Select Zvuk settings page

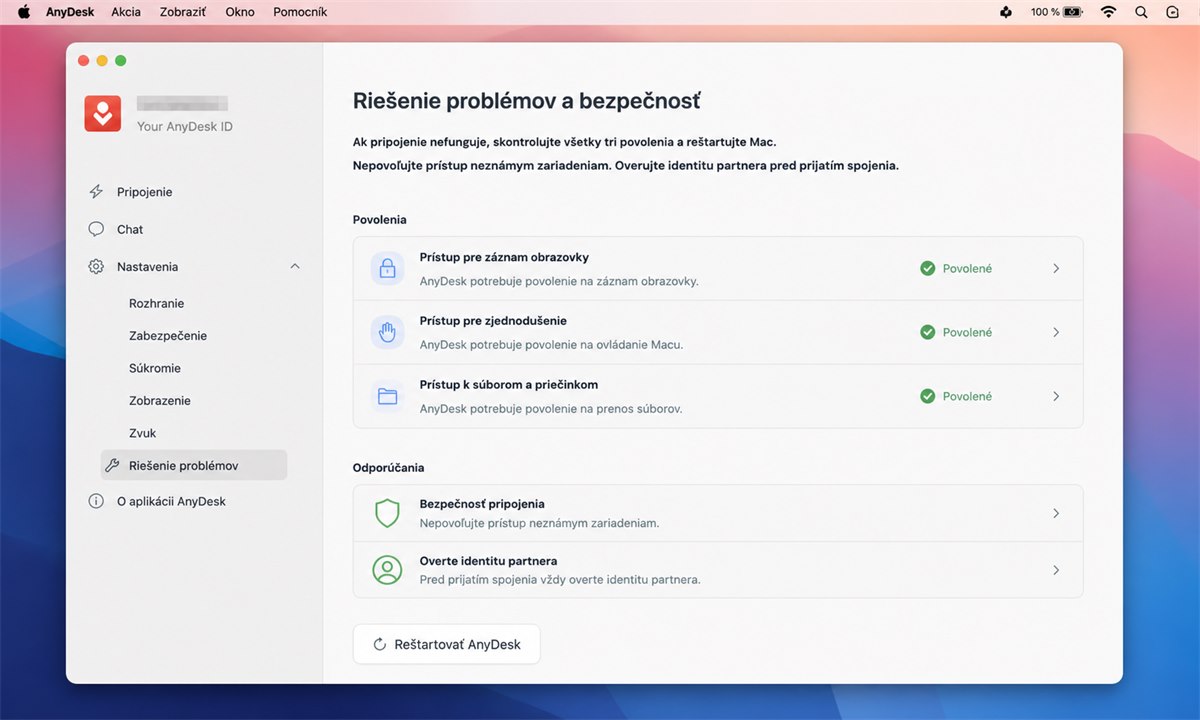click(x=143, y=433)
